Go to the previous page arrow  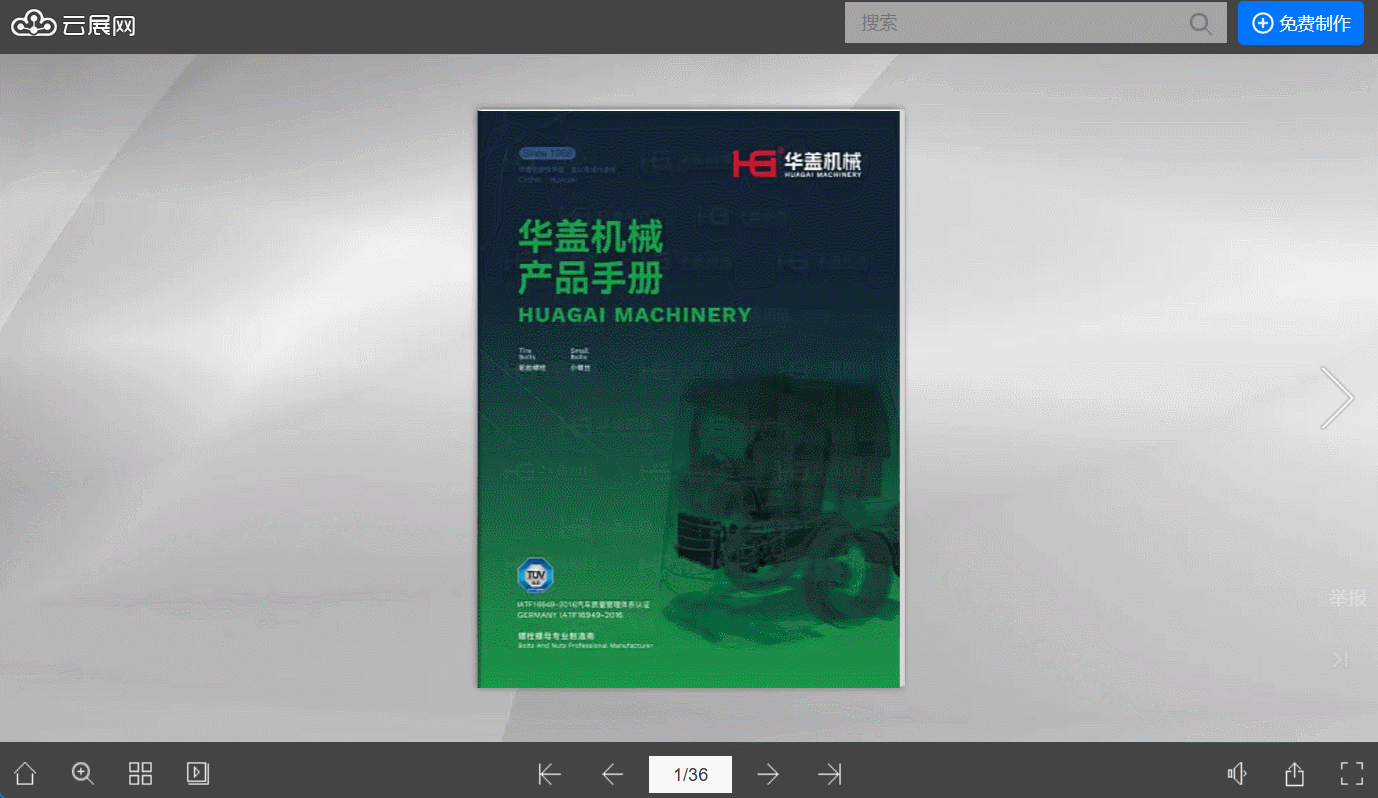[612, 774]
